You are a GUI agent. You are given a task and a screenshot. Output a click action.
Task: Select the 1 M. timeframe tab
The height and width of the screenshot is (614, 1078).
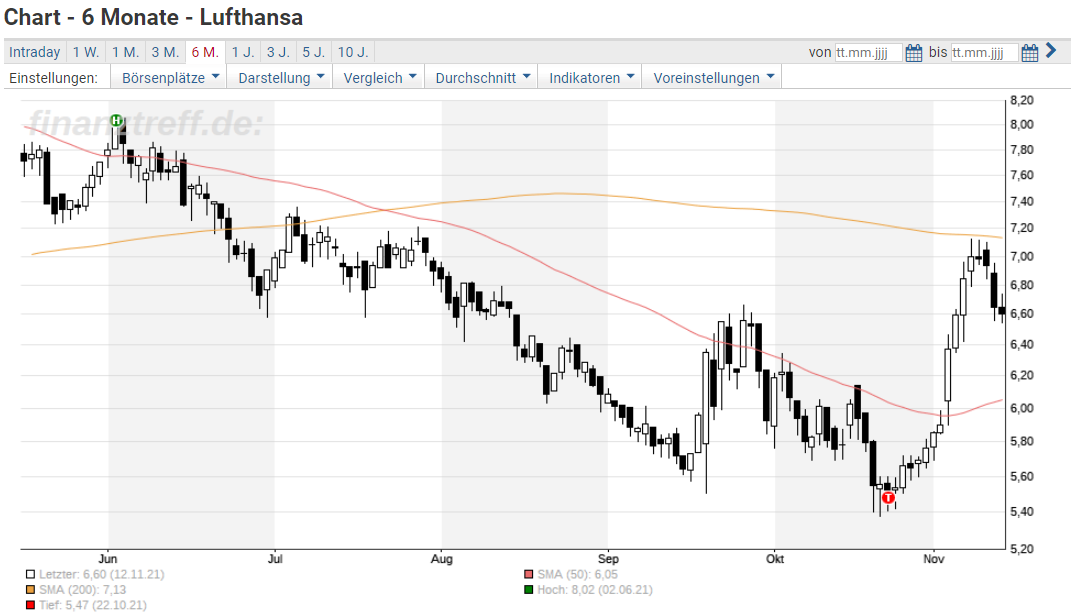click(x=126, y=52)
